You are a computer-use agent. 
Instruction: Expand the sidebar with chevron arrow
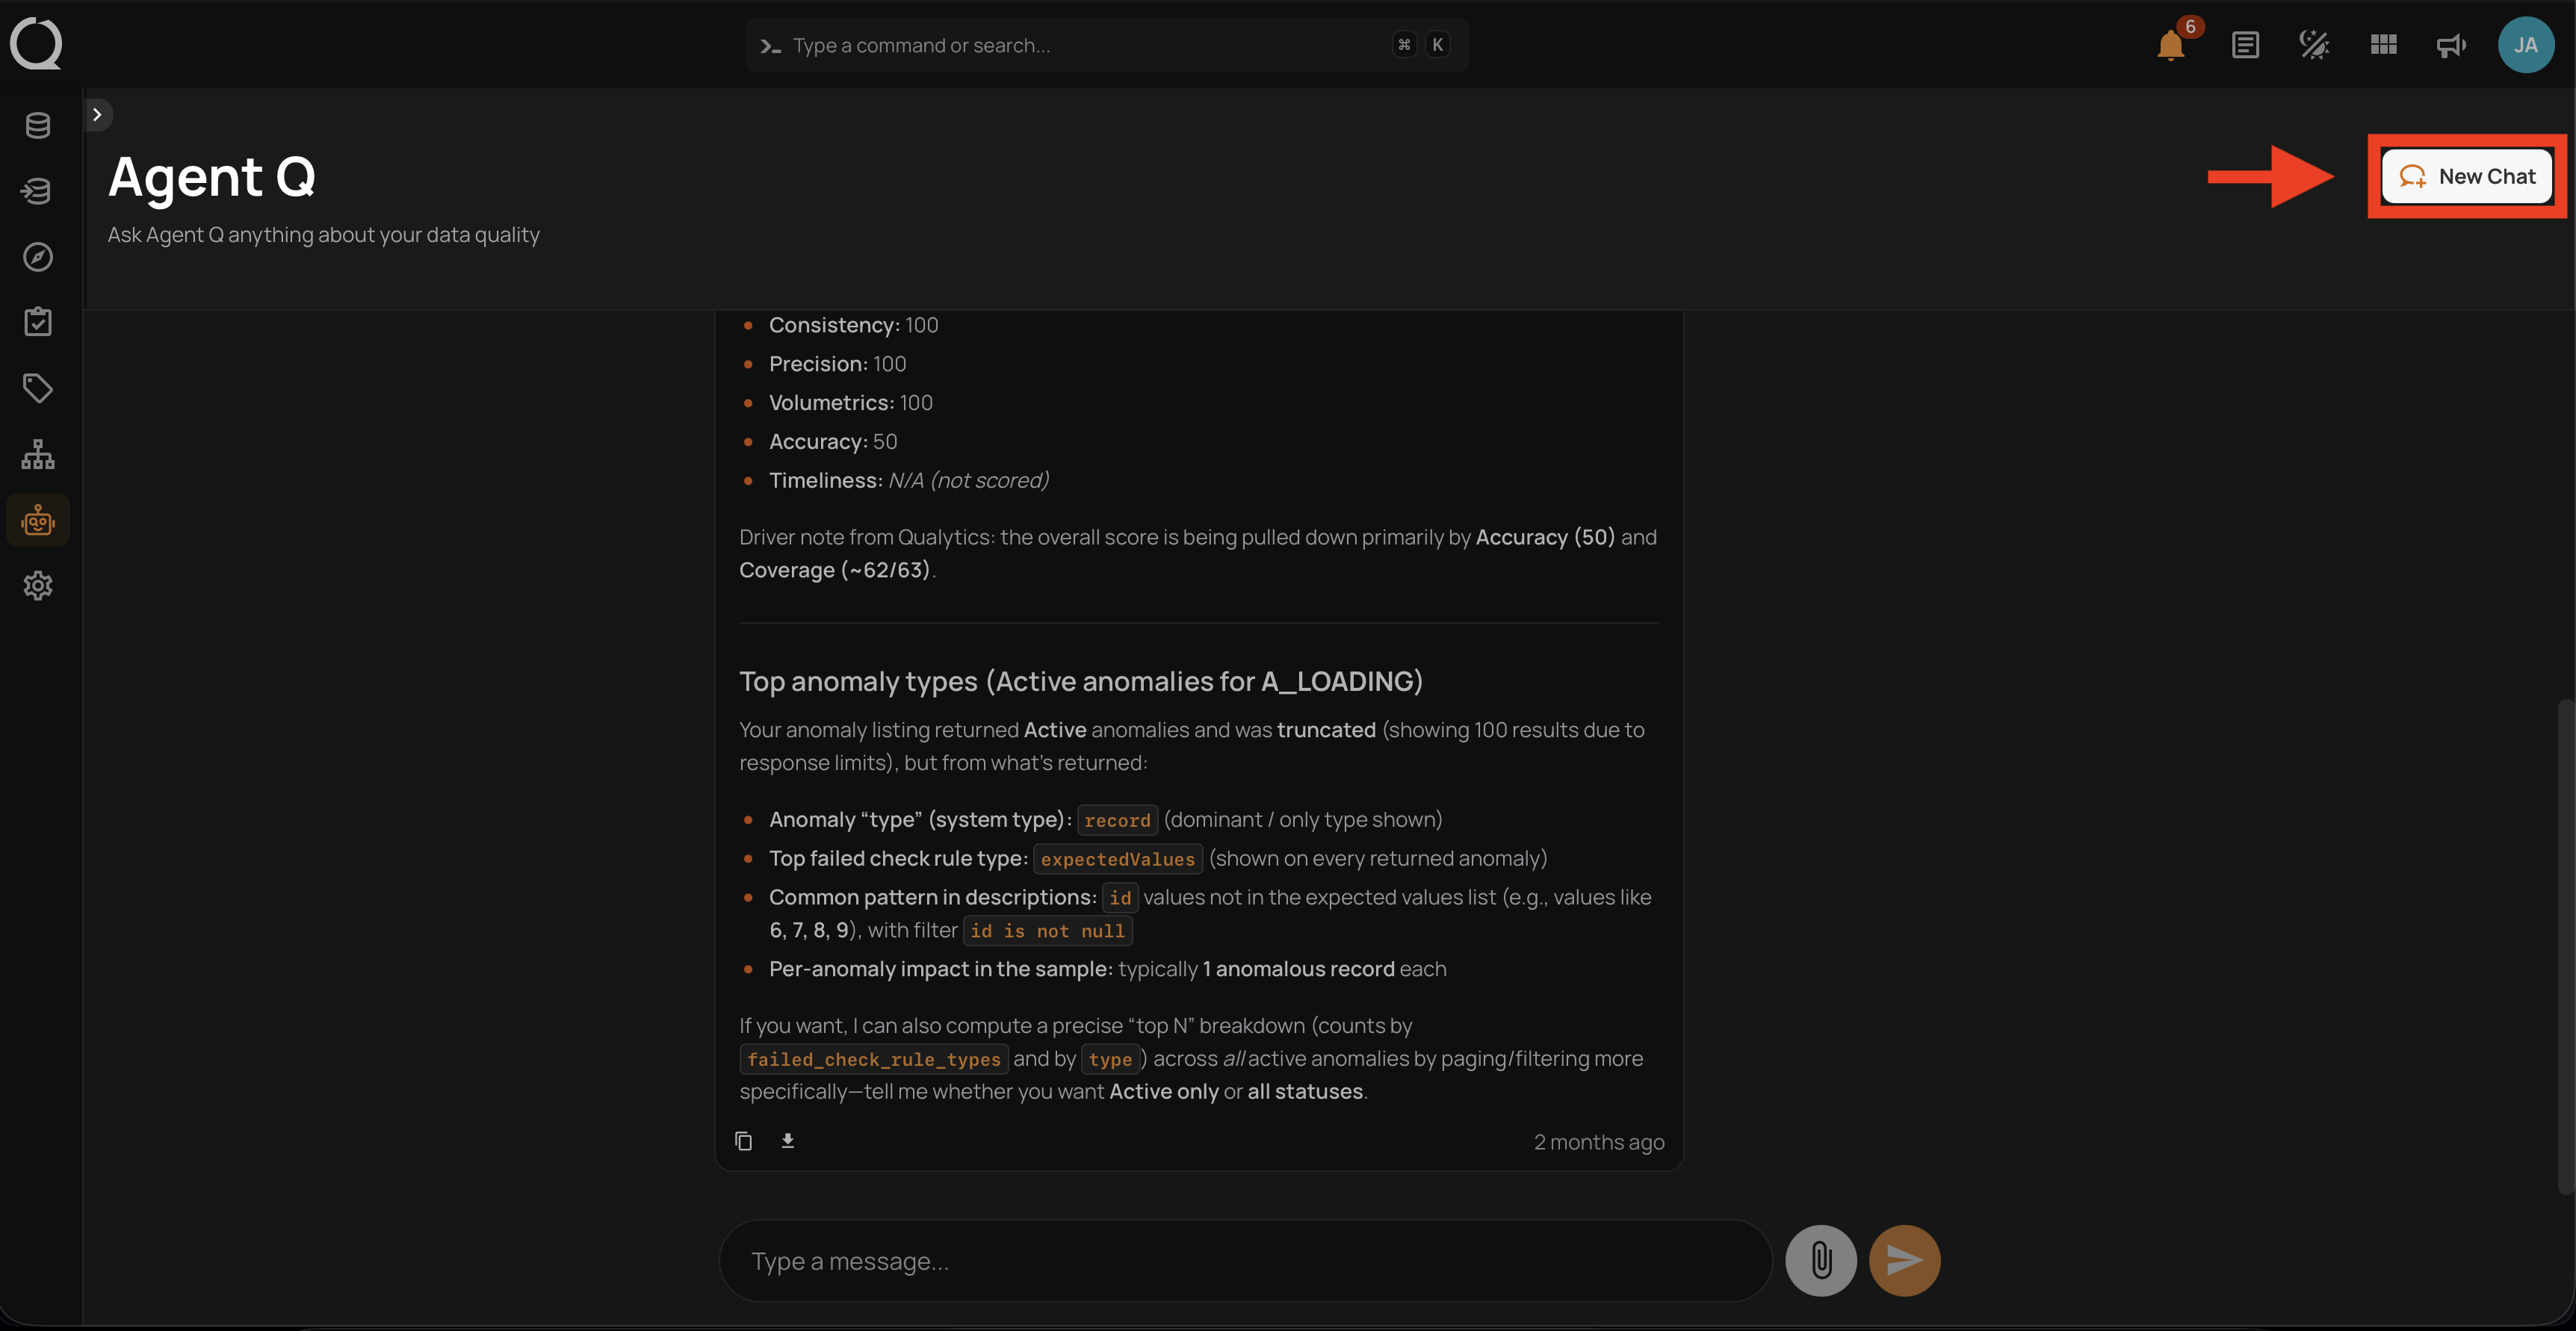(97, 115)
